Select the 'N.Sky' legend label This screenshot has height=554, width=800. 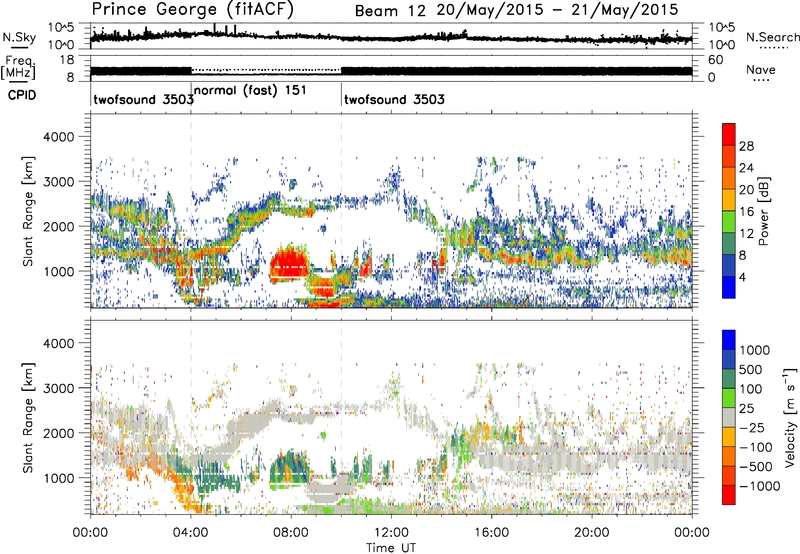[19, 37]
